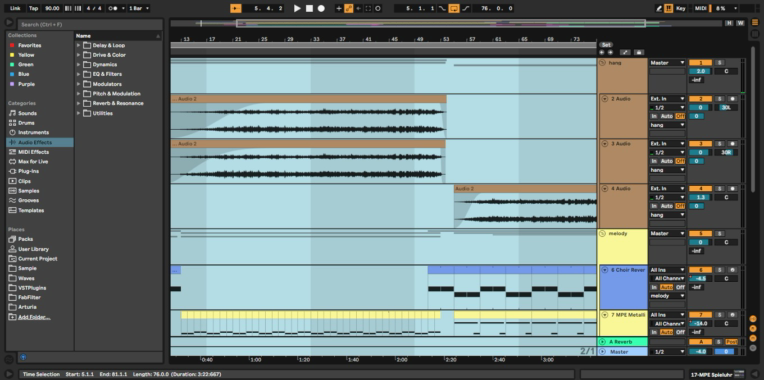Click the Tap tempo button
This screenshot has height=380, width=764.
[33, 8]
